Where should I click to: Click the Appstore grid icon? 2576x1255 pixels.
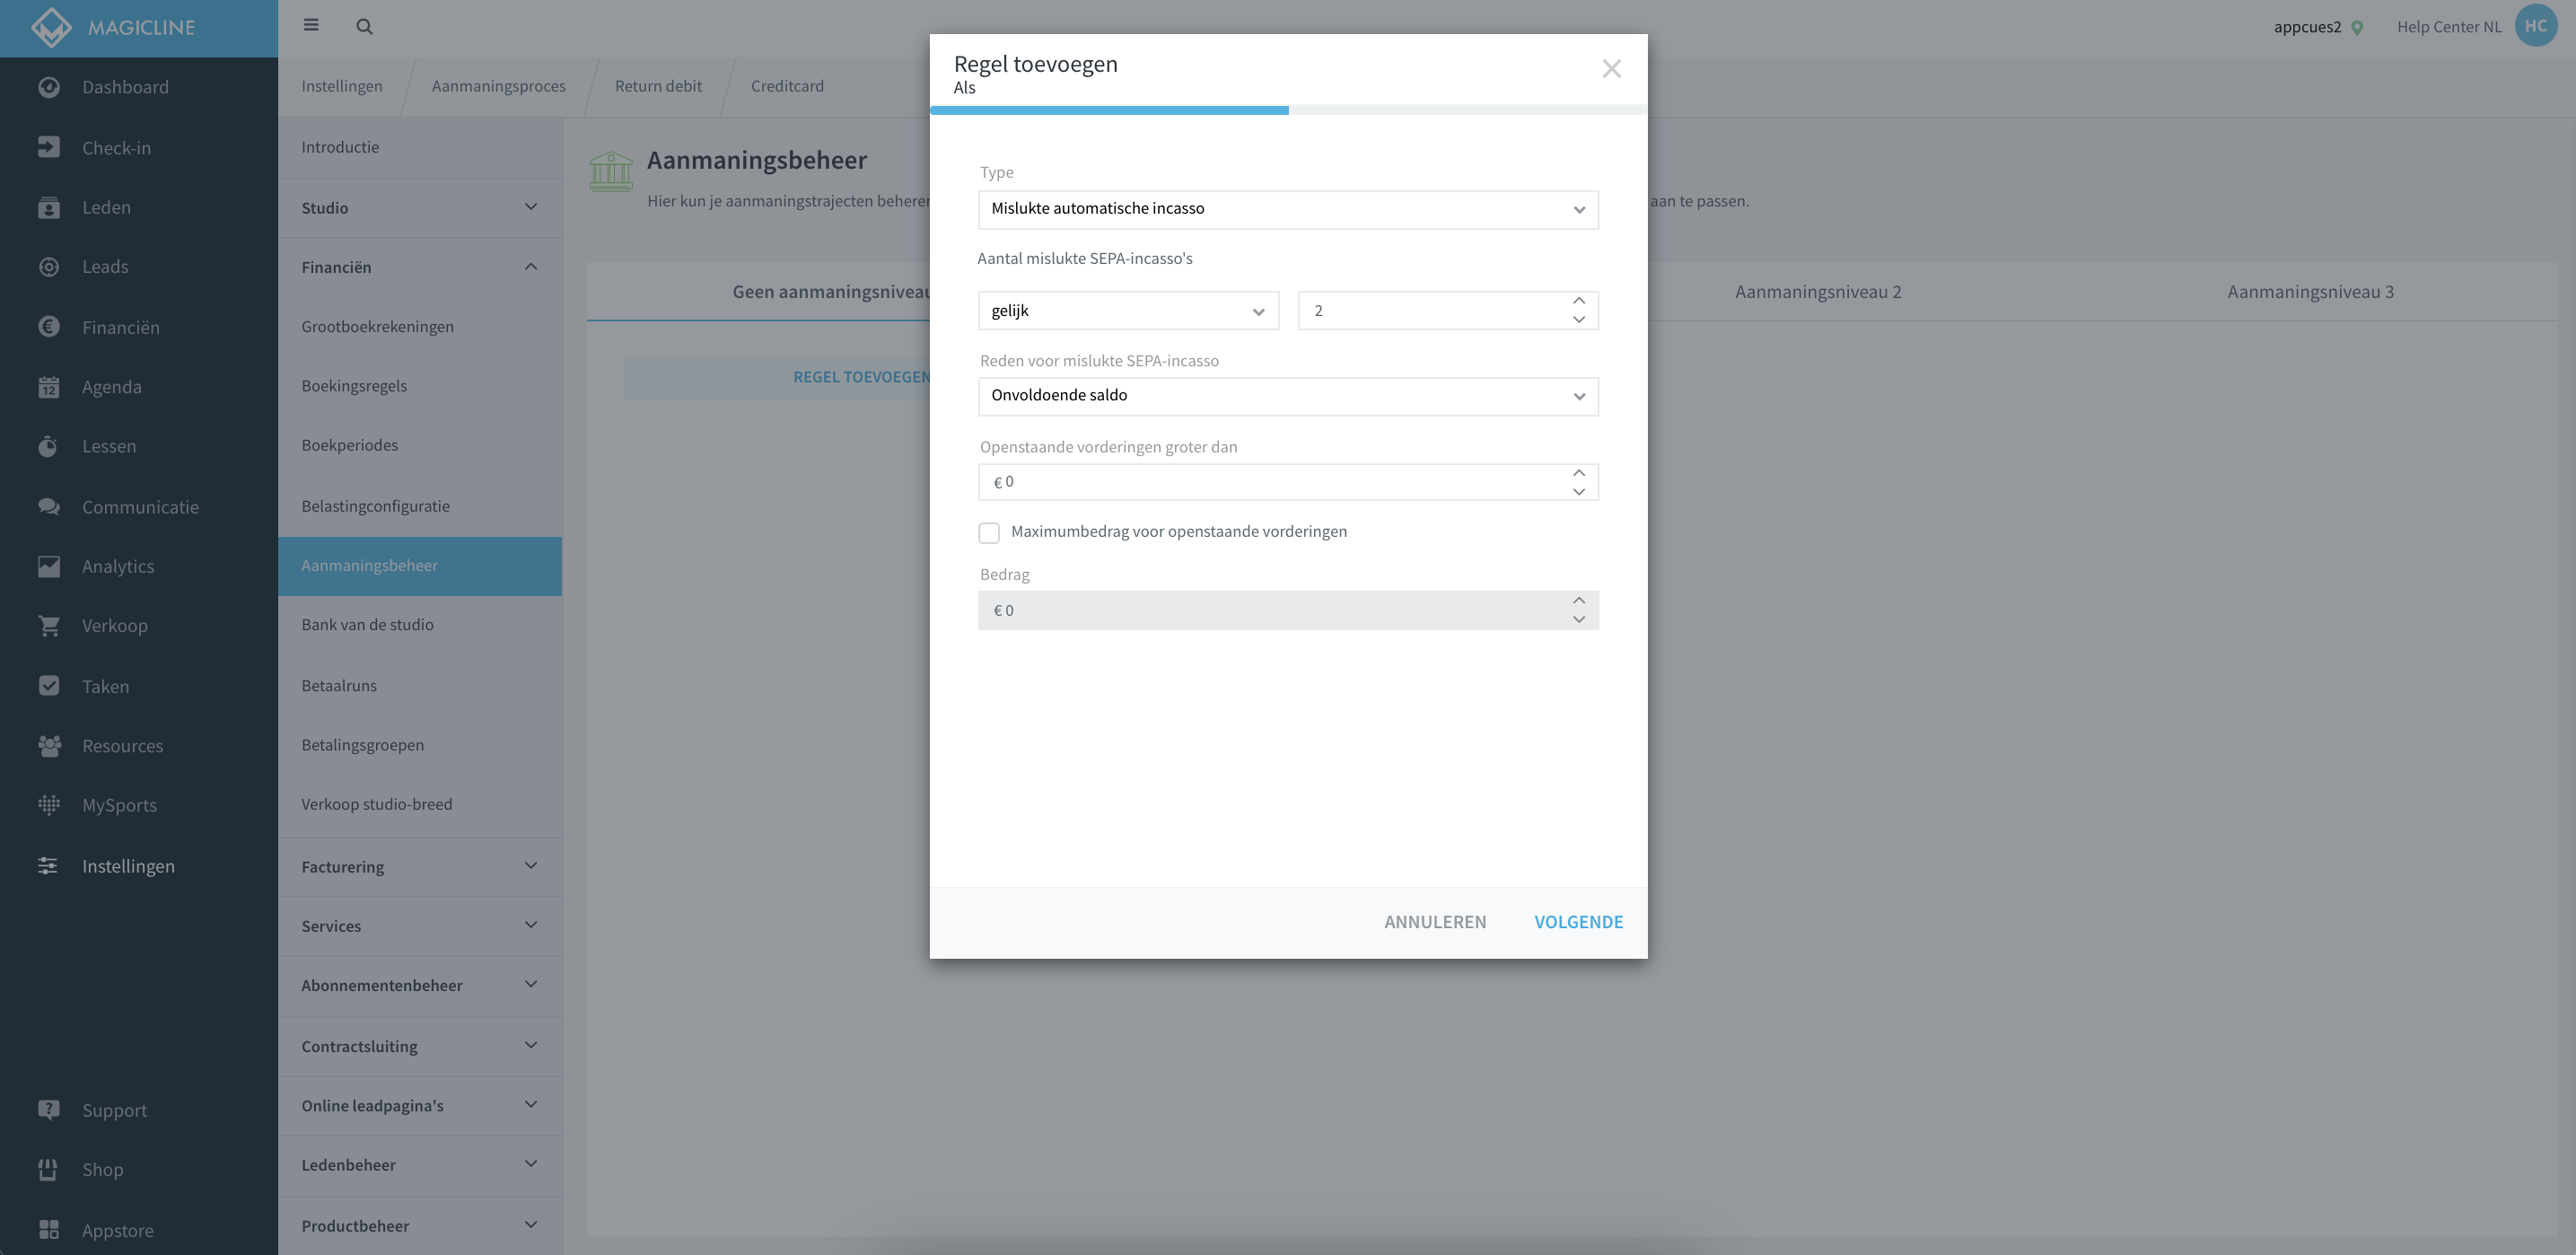(49, 1230)
